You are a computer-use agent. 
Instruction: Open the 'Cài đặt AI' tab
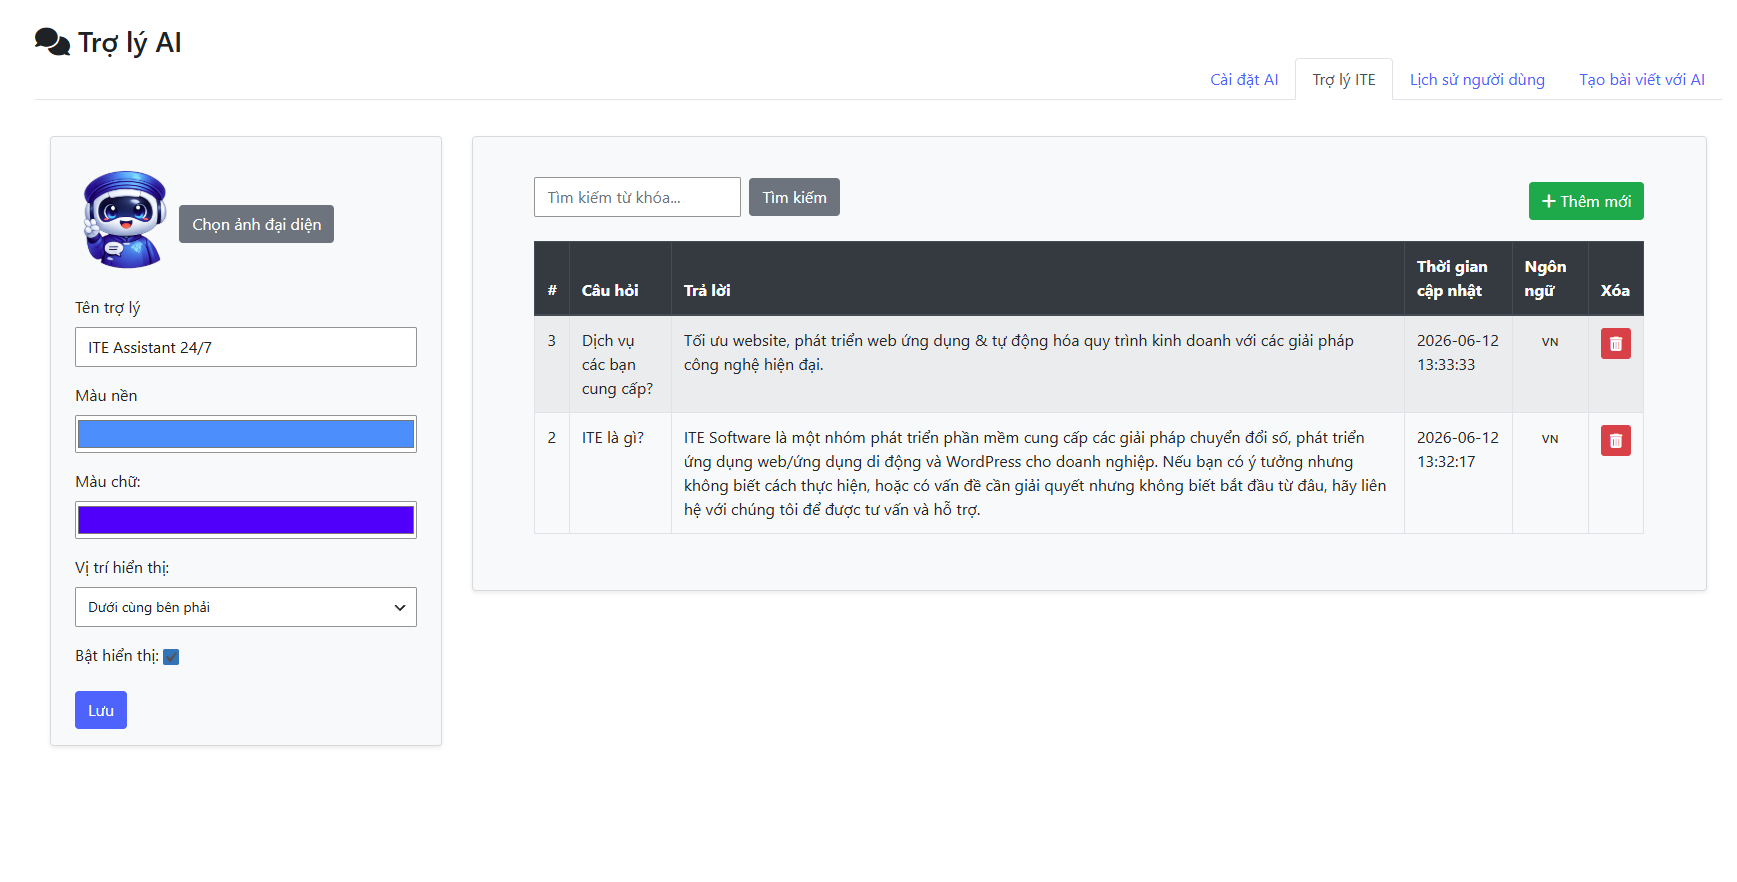click(x=1244, y=80)
